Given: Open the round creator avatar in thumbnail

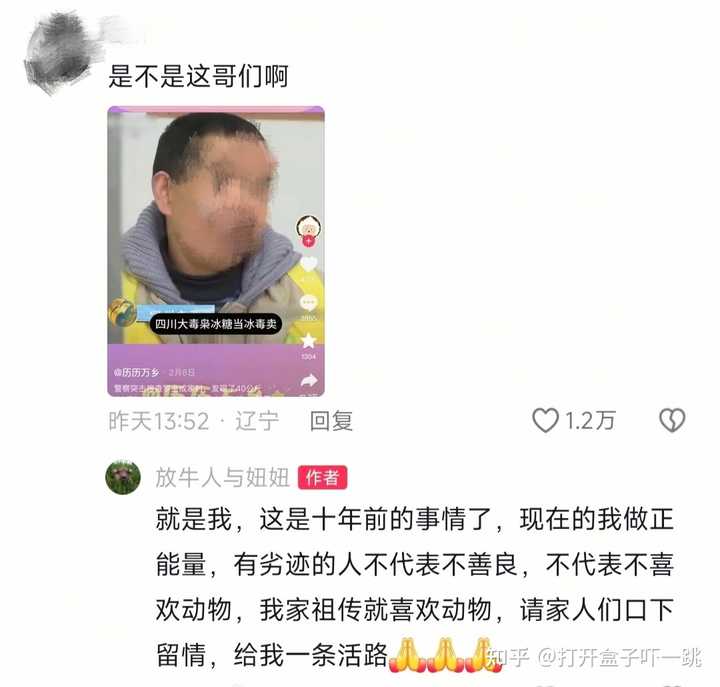Looking at the screenshot, I should coord(308,226).
